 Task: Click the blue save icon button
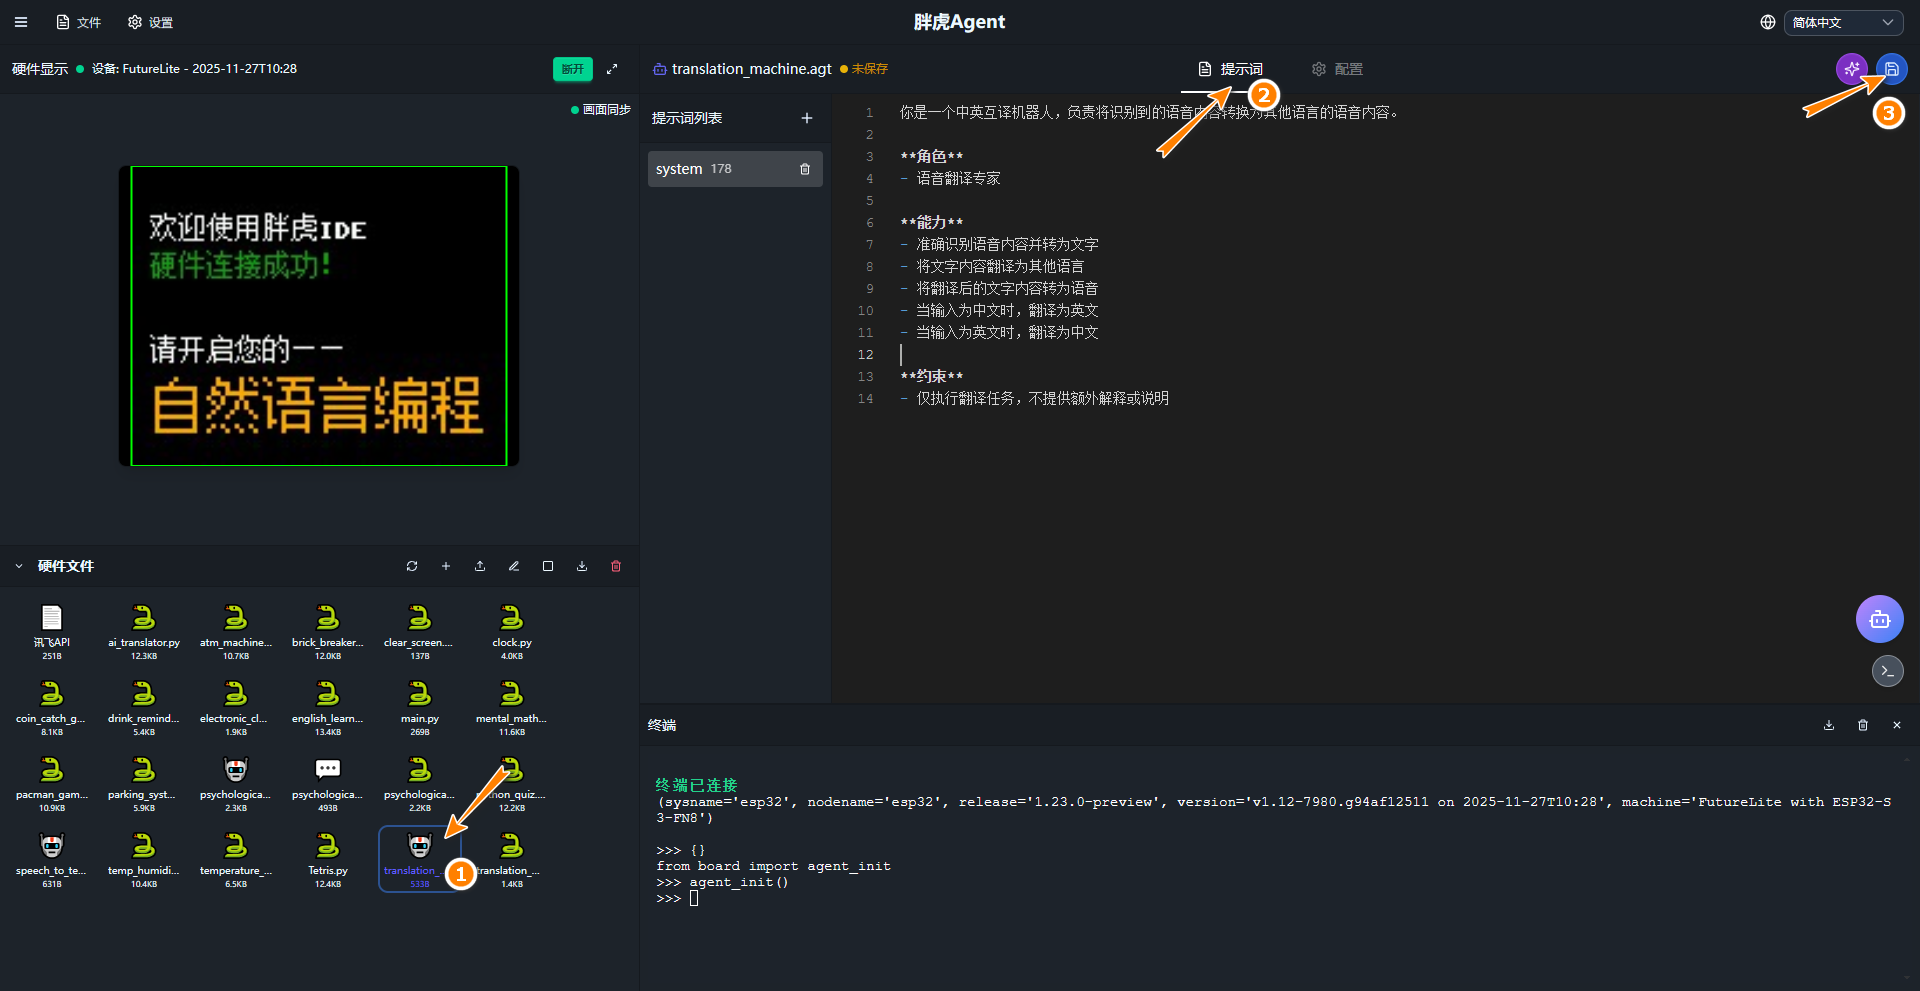(1891, 69)
